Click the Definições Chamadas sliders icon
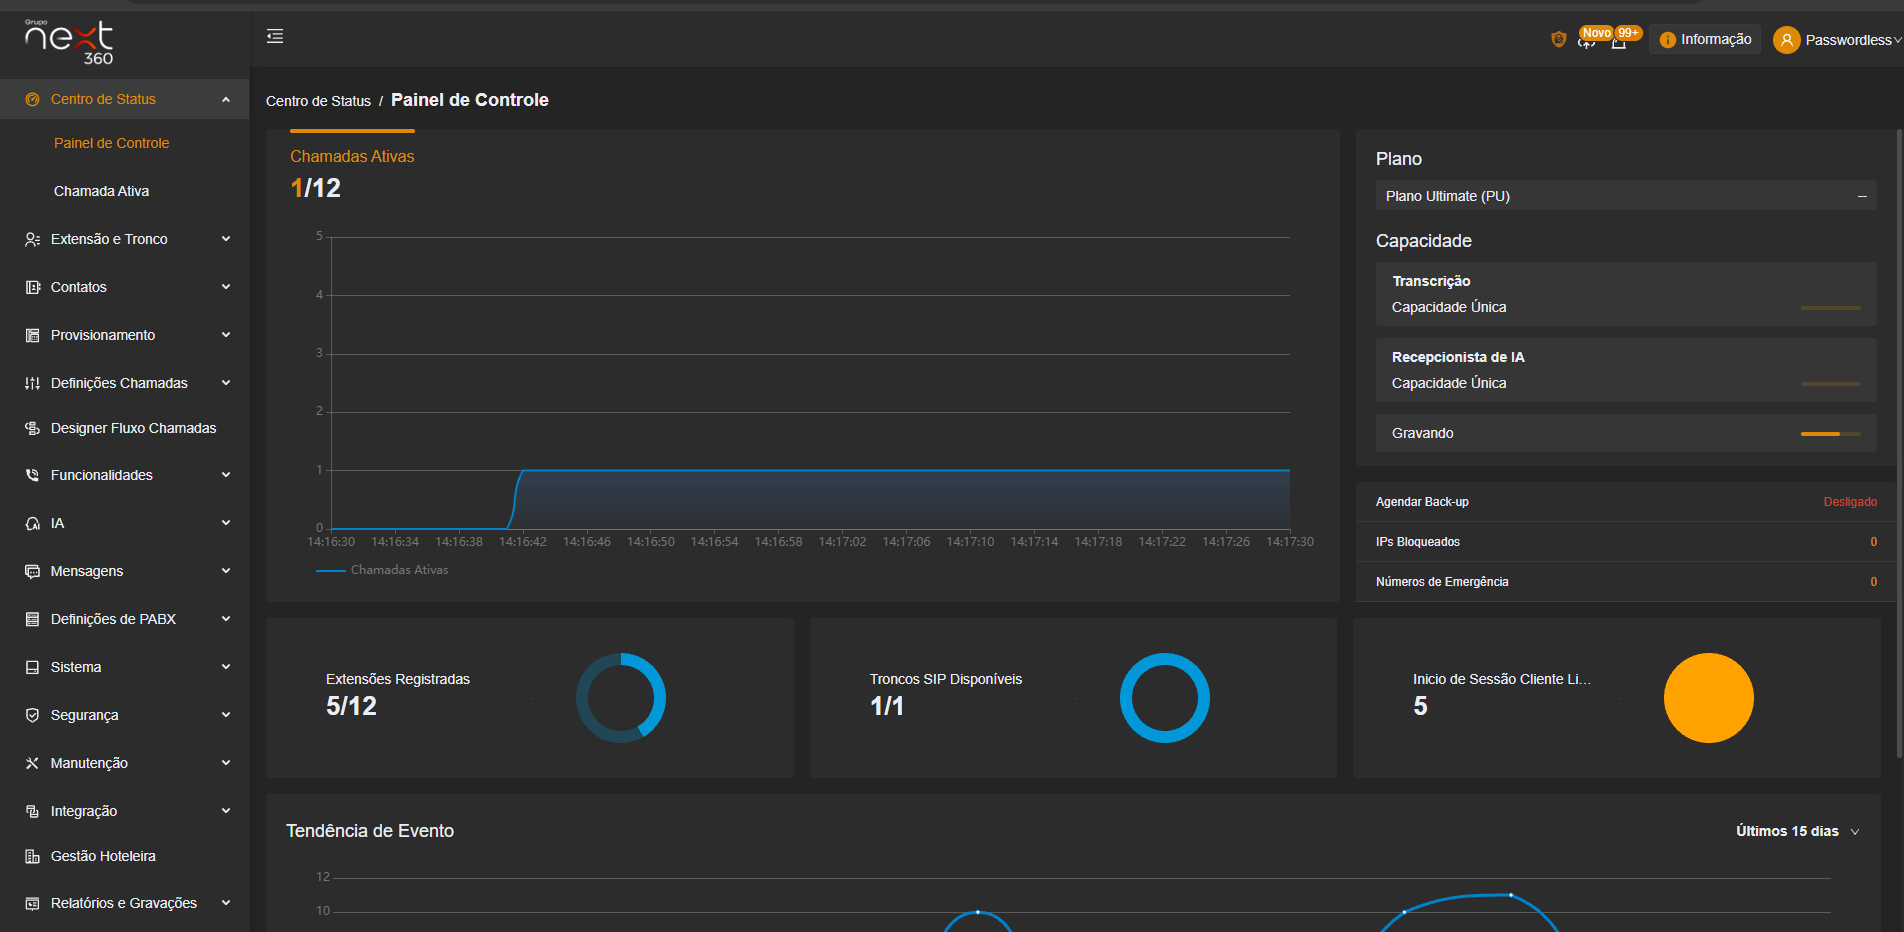Image resolution: width=1904 pixels, height=932 pixels. point(32,383)
